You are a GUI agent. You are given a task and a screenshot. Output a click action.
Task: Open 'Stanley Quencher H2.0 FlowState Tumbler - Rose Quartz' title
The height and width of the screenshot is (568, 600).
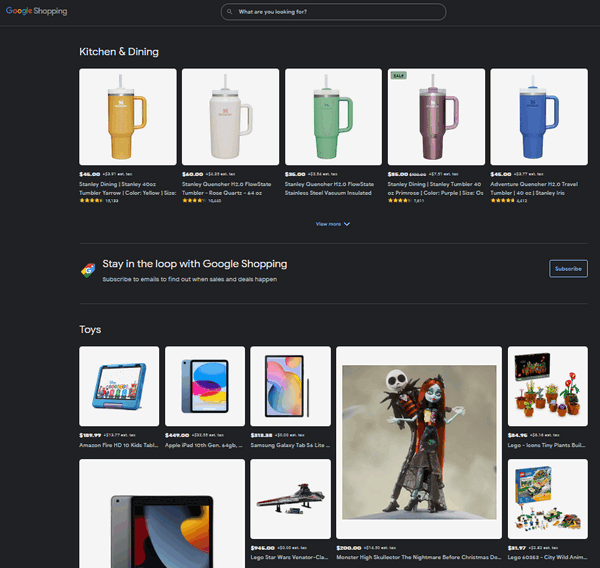227,188
